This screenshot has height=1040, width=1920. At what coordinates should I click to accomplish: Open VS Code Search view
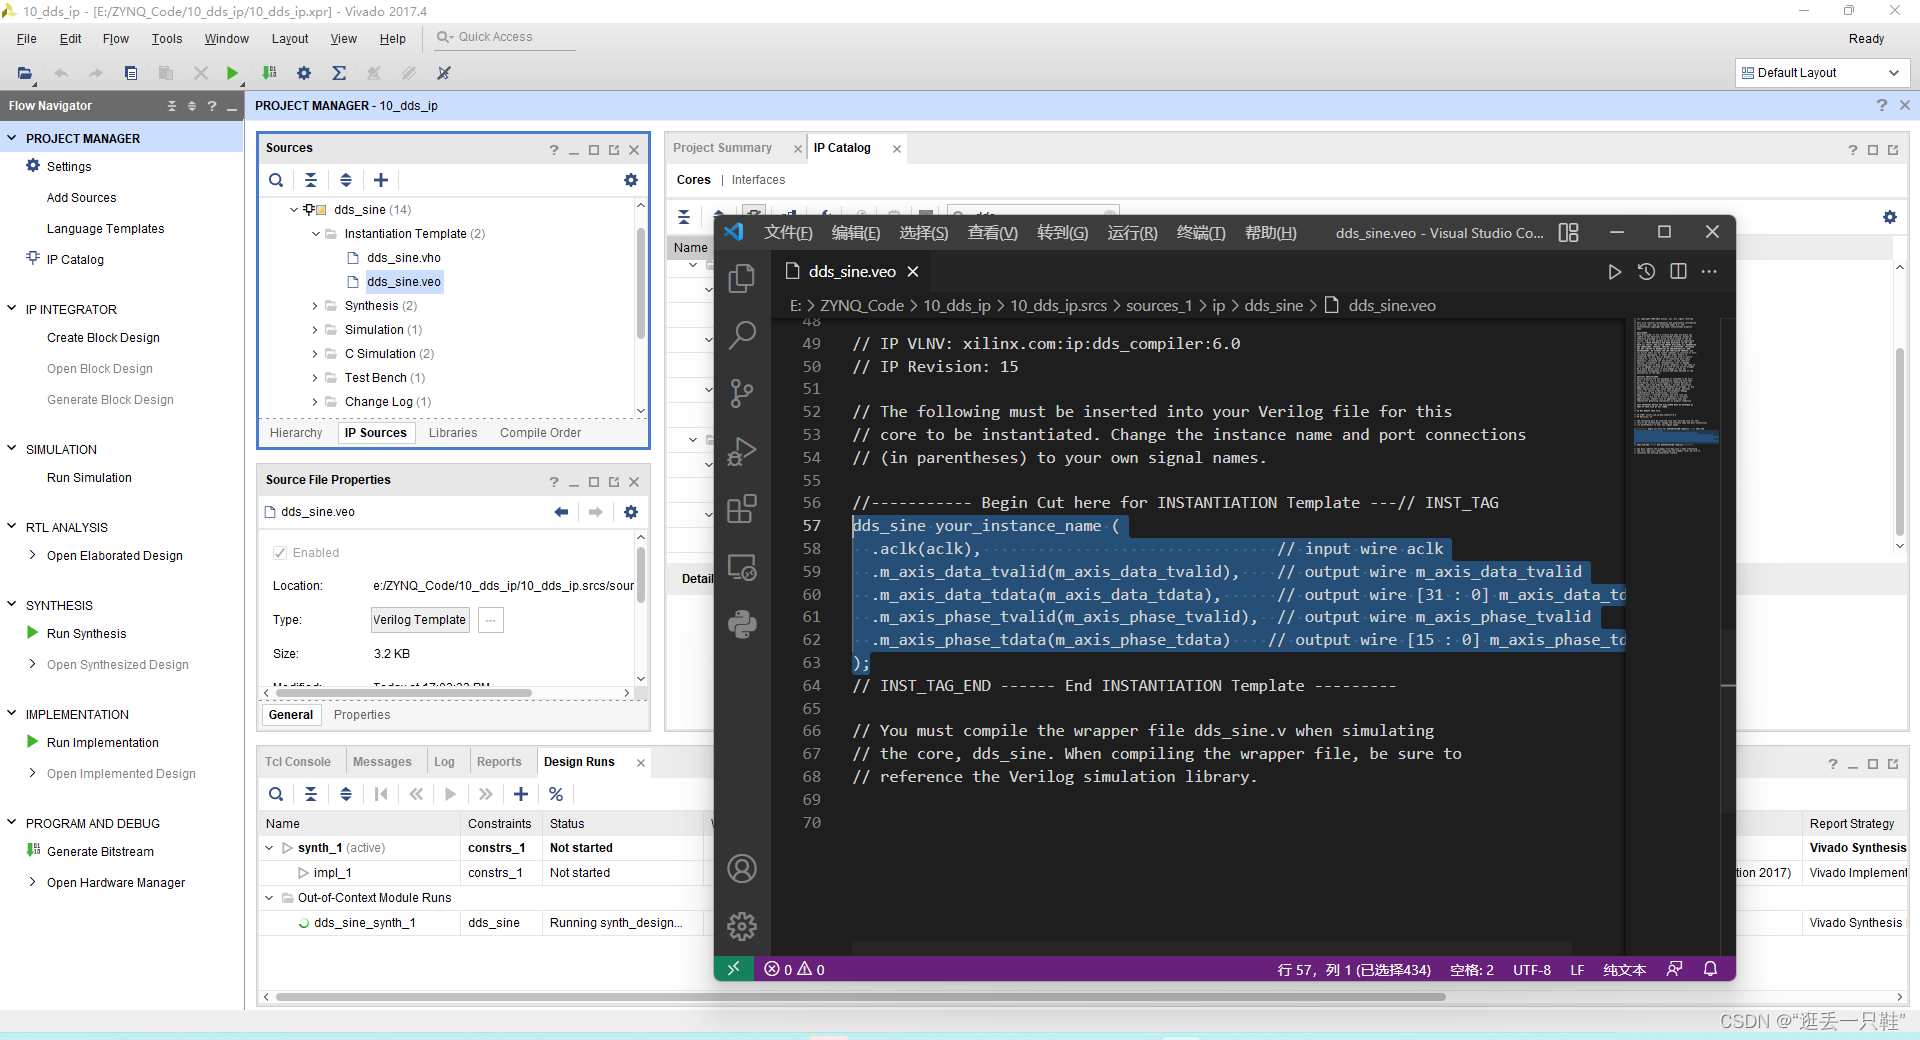point(742,335)
